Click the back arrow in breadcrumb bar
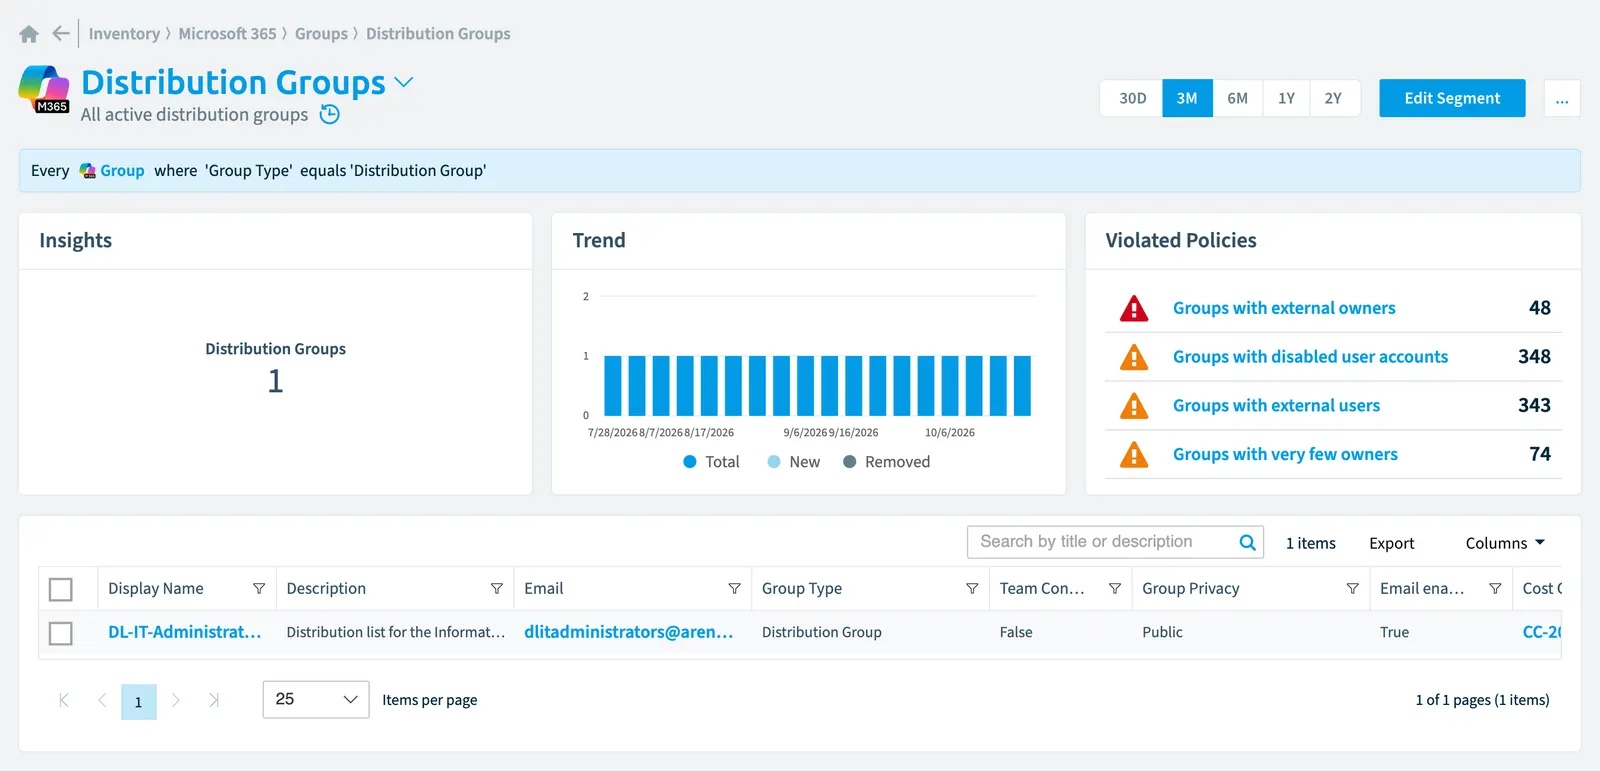 point(61,34)
